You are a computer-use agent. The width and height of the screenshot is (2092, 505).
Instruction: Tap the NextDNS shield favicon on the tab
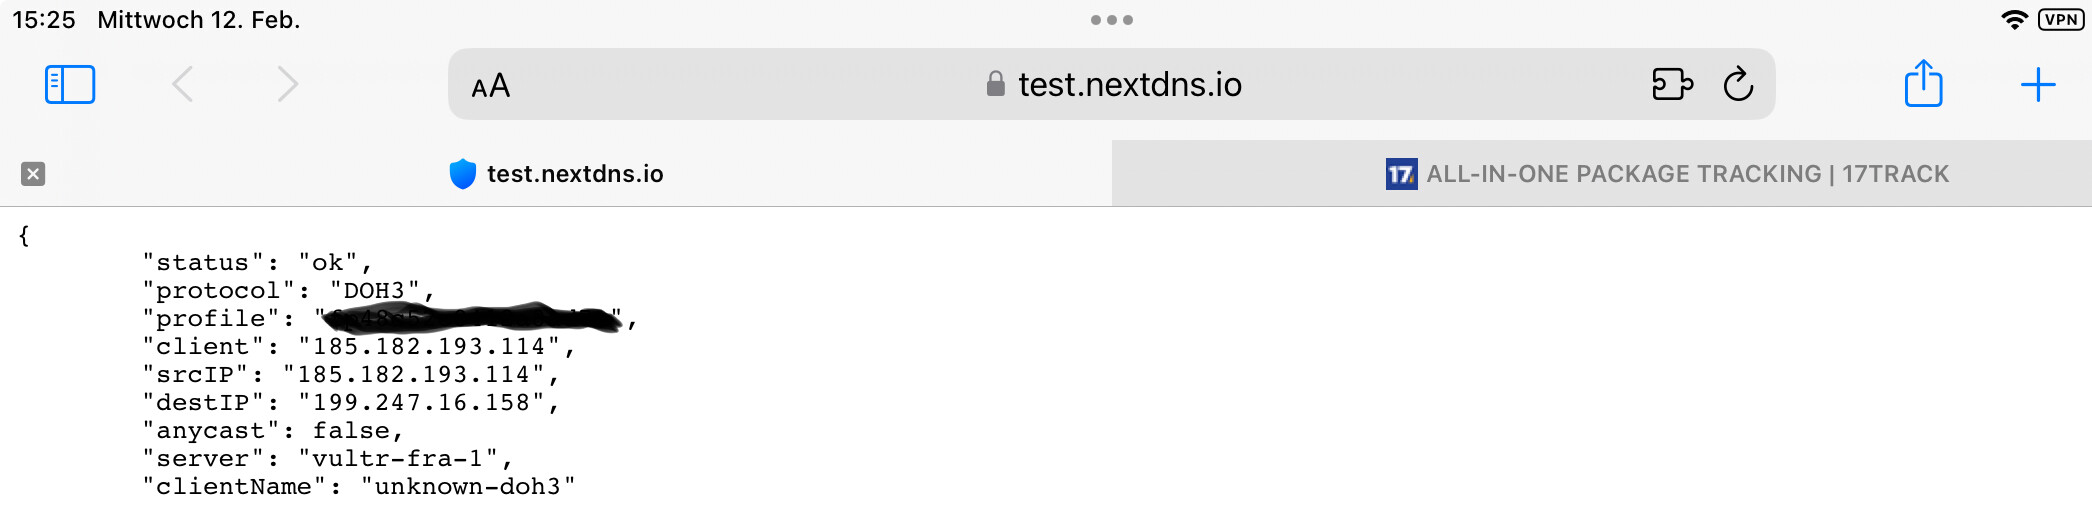coord(463,174)
